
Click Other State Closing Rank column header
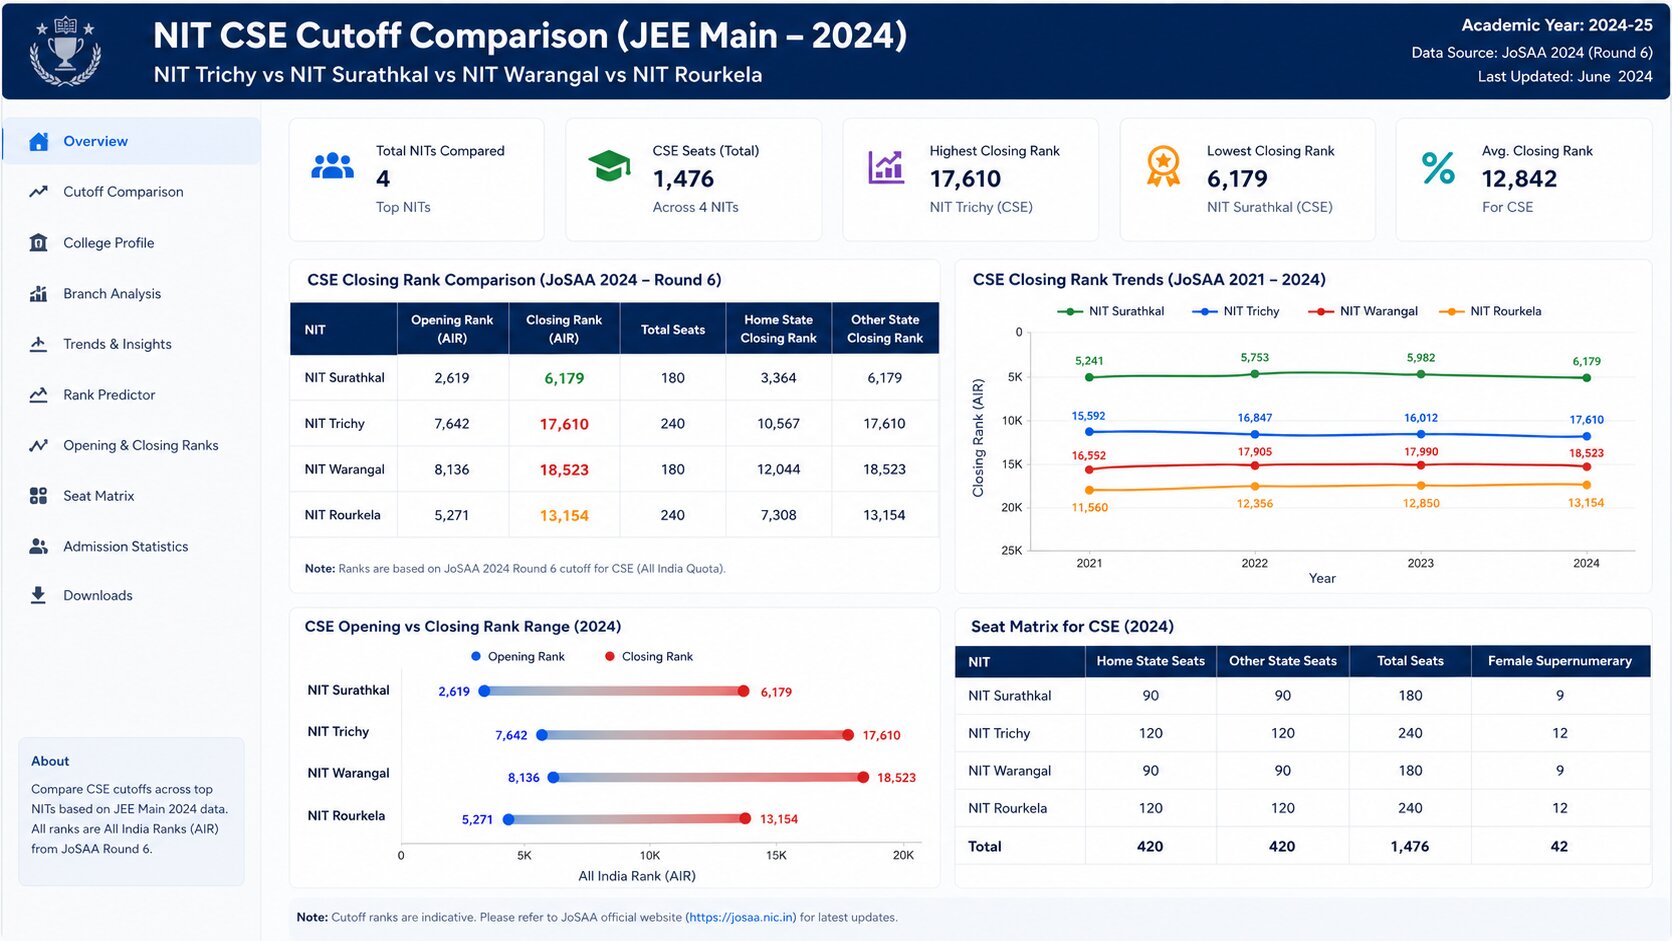pyautogui.click(x=885, y=329)
